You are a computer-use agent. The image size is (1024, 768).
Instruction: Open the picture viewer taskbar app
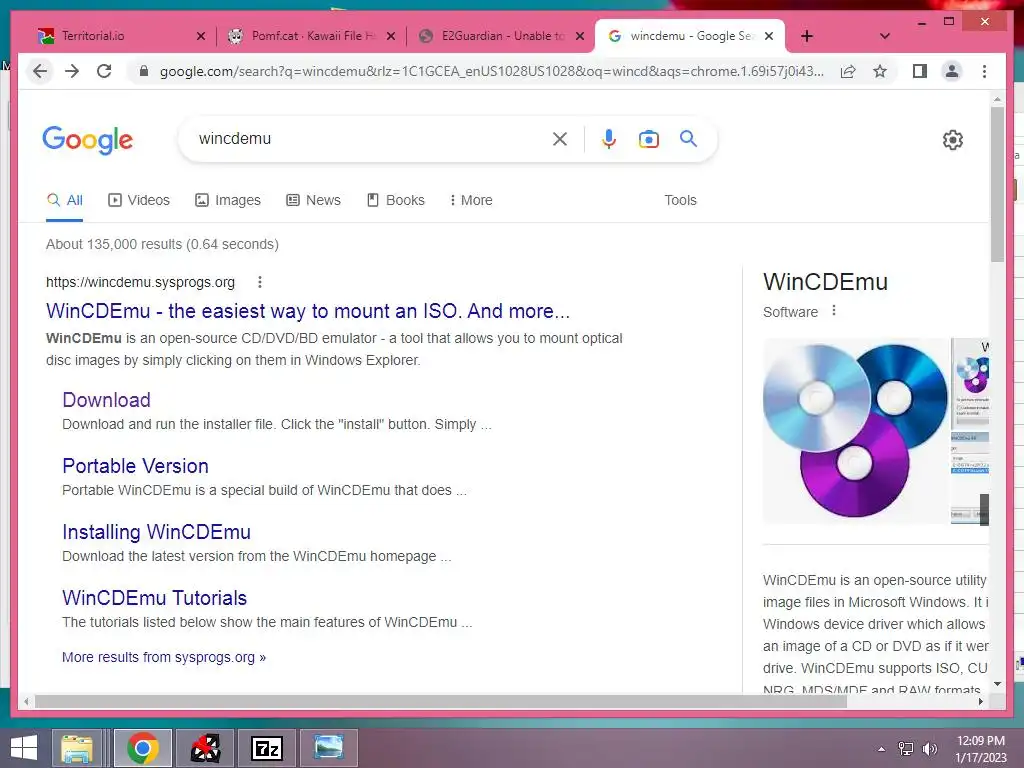[328, 748]
